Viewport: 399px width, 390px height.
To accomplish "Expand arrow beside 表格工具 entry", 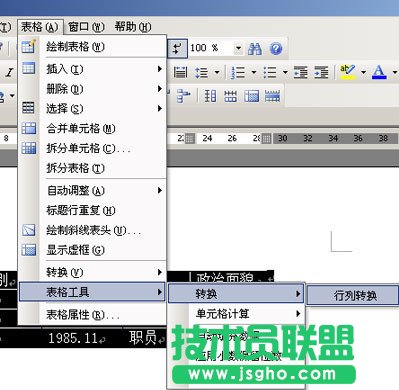I will 160,292.
